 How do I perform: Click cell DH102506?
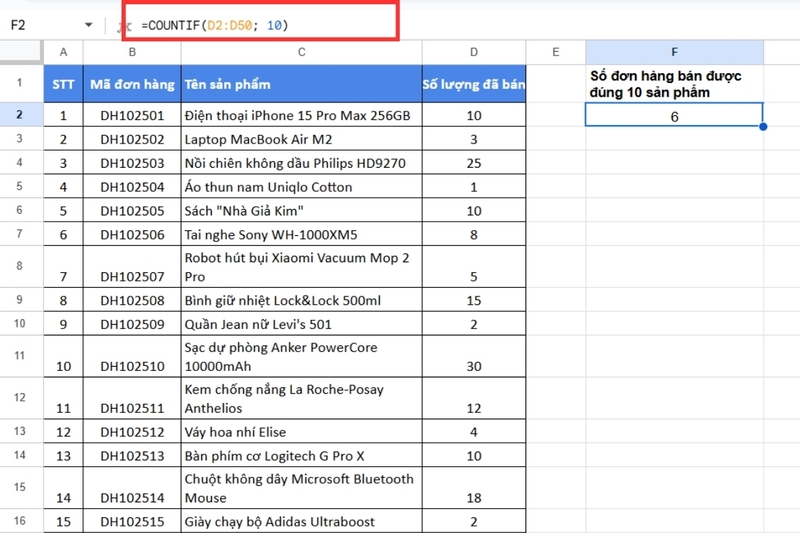click(x=132, y=234)
